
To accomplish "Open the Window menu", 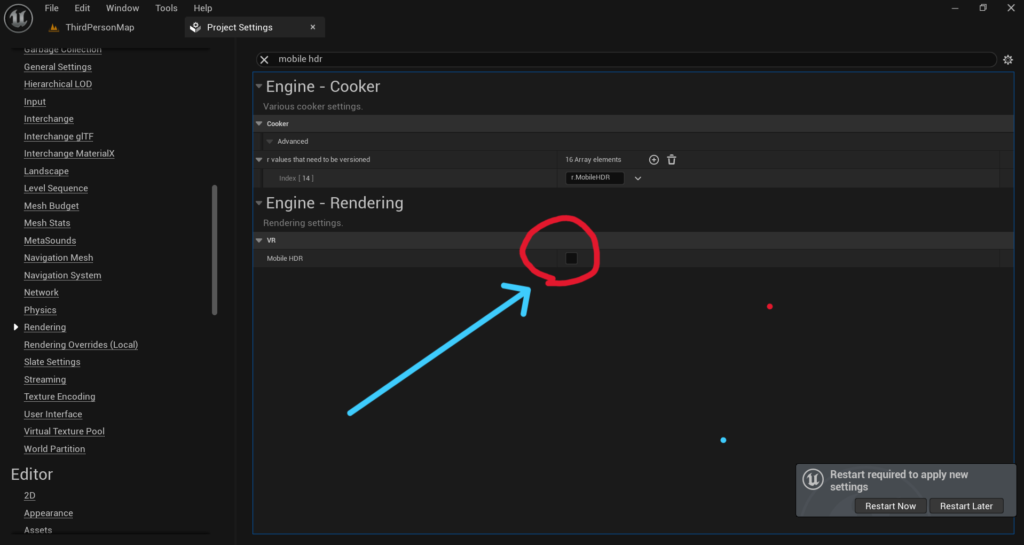I will click(x=123, y=8).
